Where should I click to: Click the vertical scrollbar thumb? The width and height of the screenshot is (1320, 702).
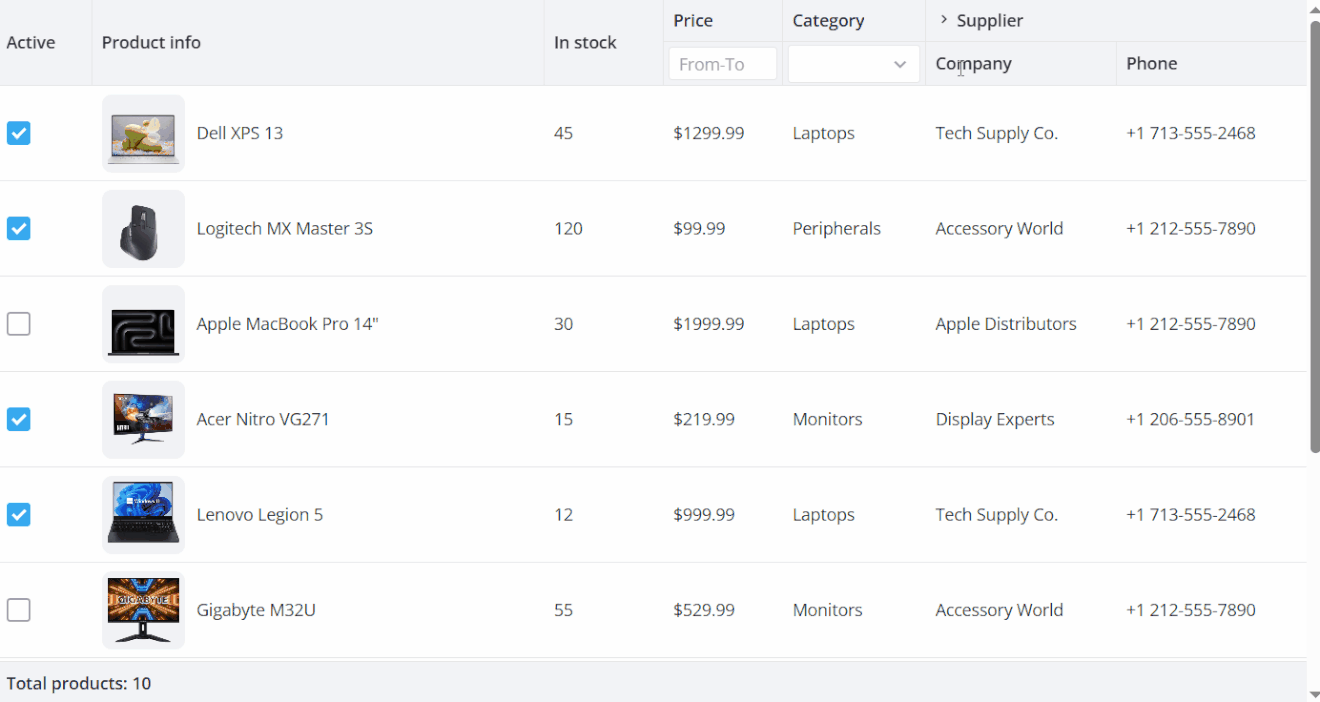point(1314,235)
